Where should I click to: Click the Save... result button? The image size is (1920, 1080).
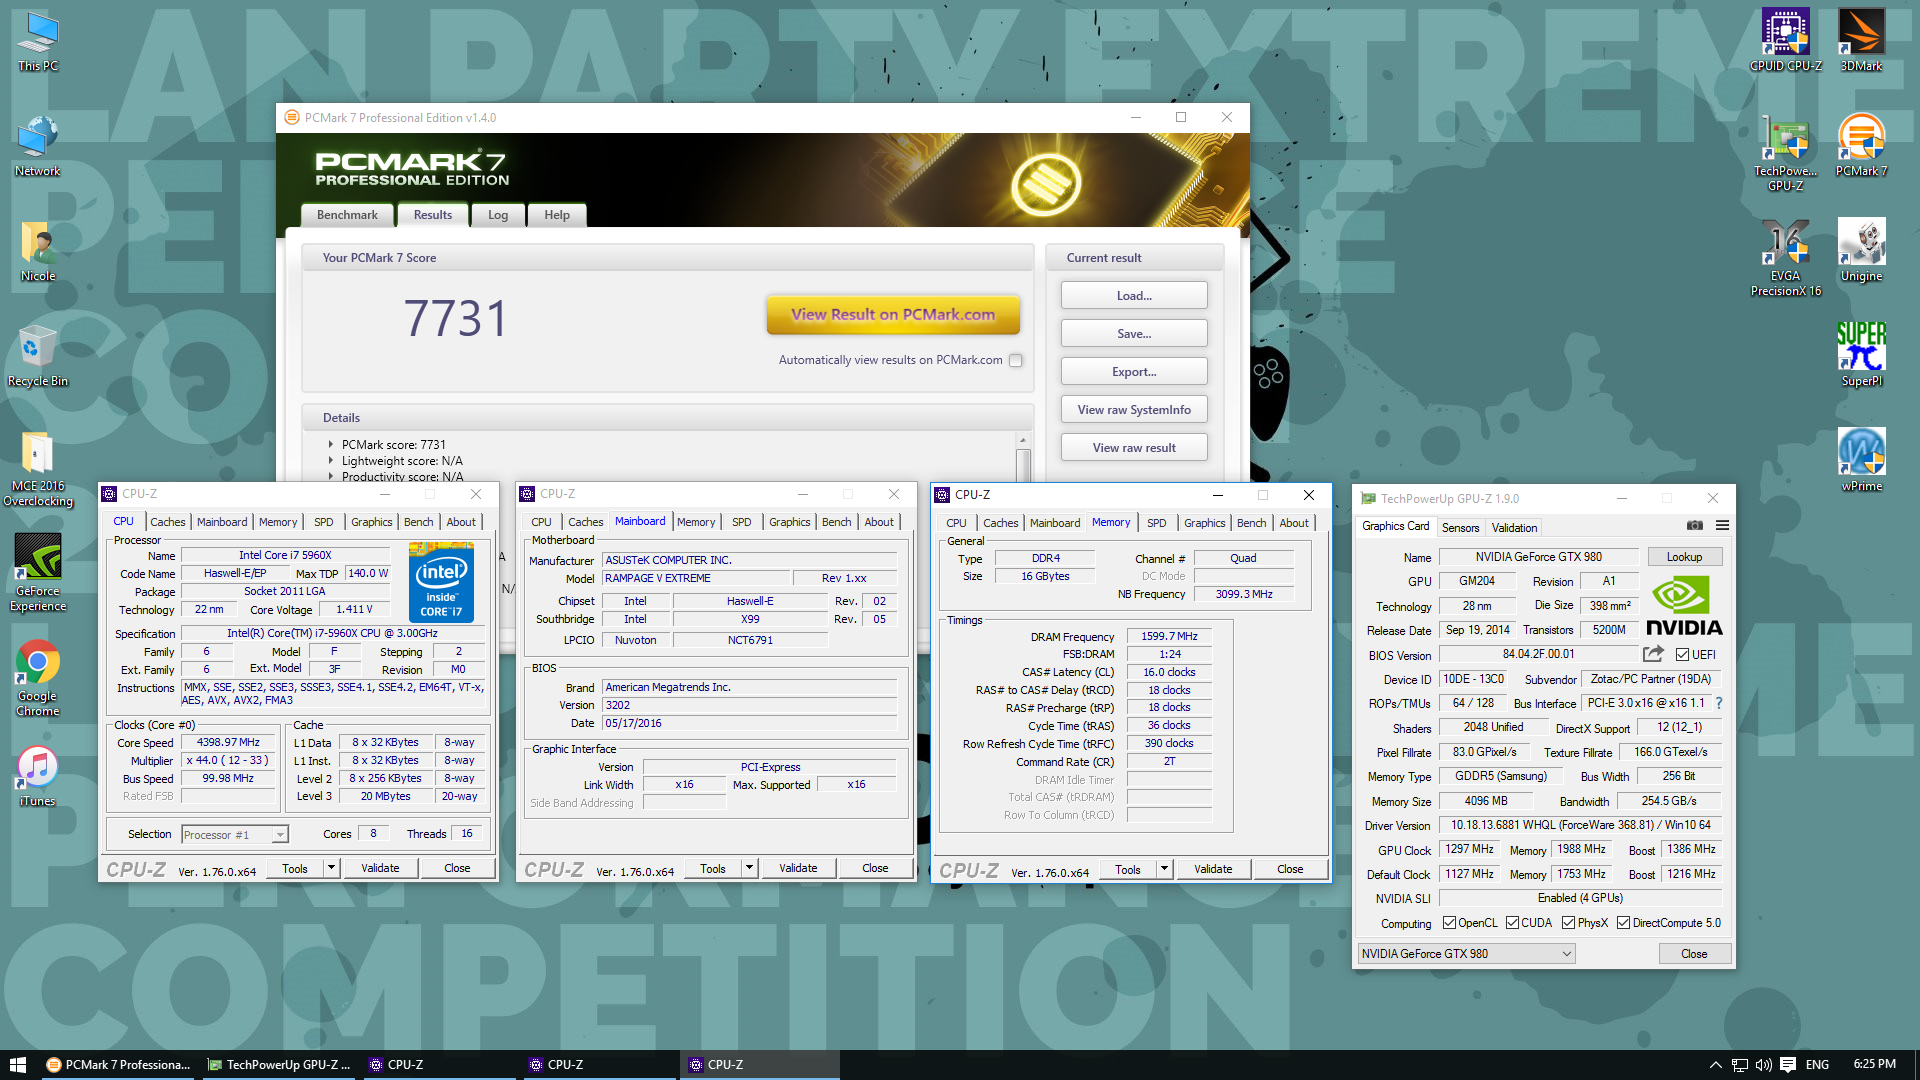point(1134,334)
